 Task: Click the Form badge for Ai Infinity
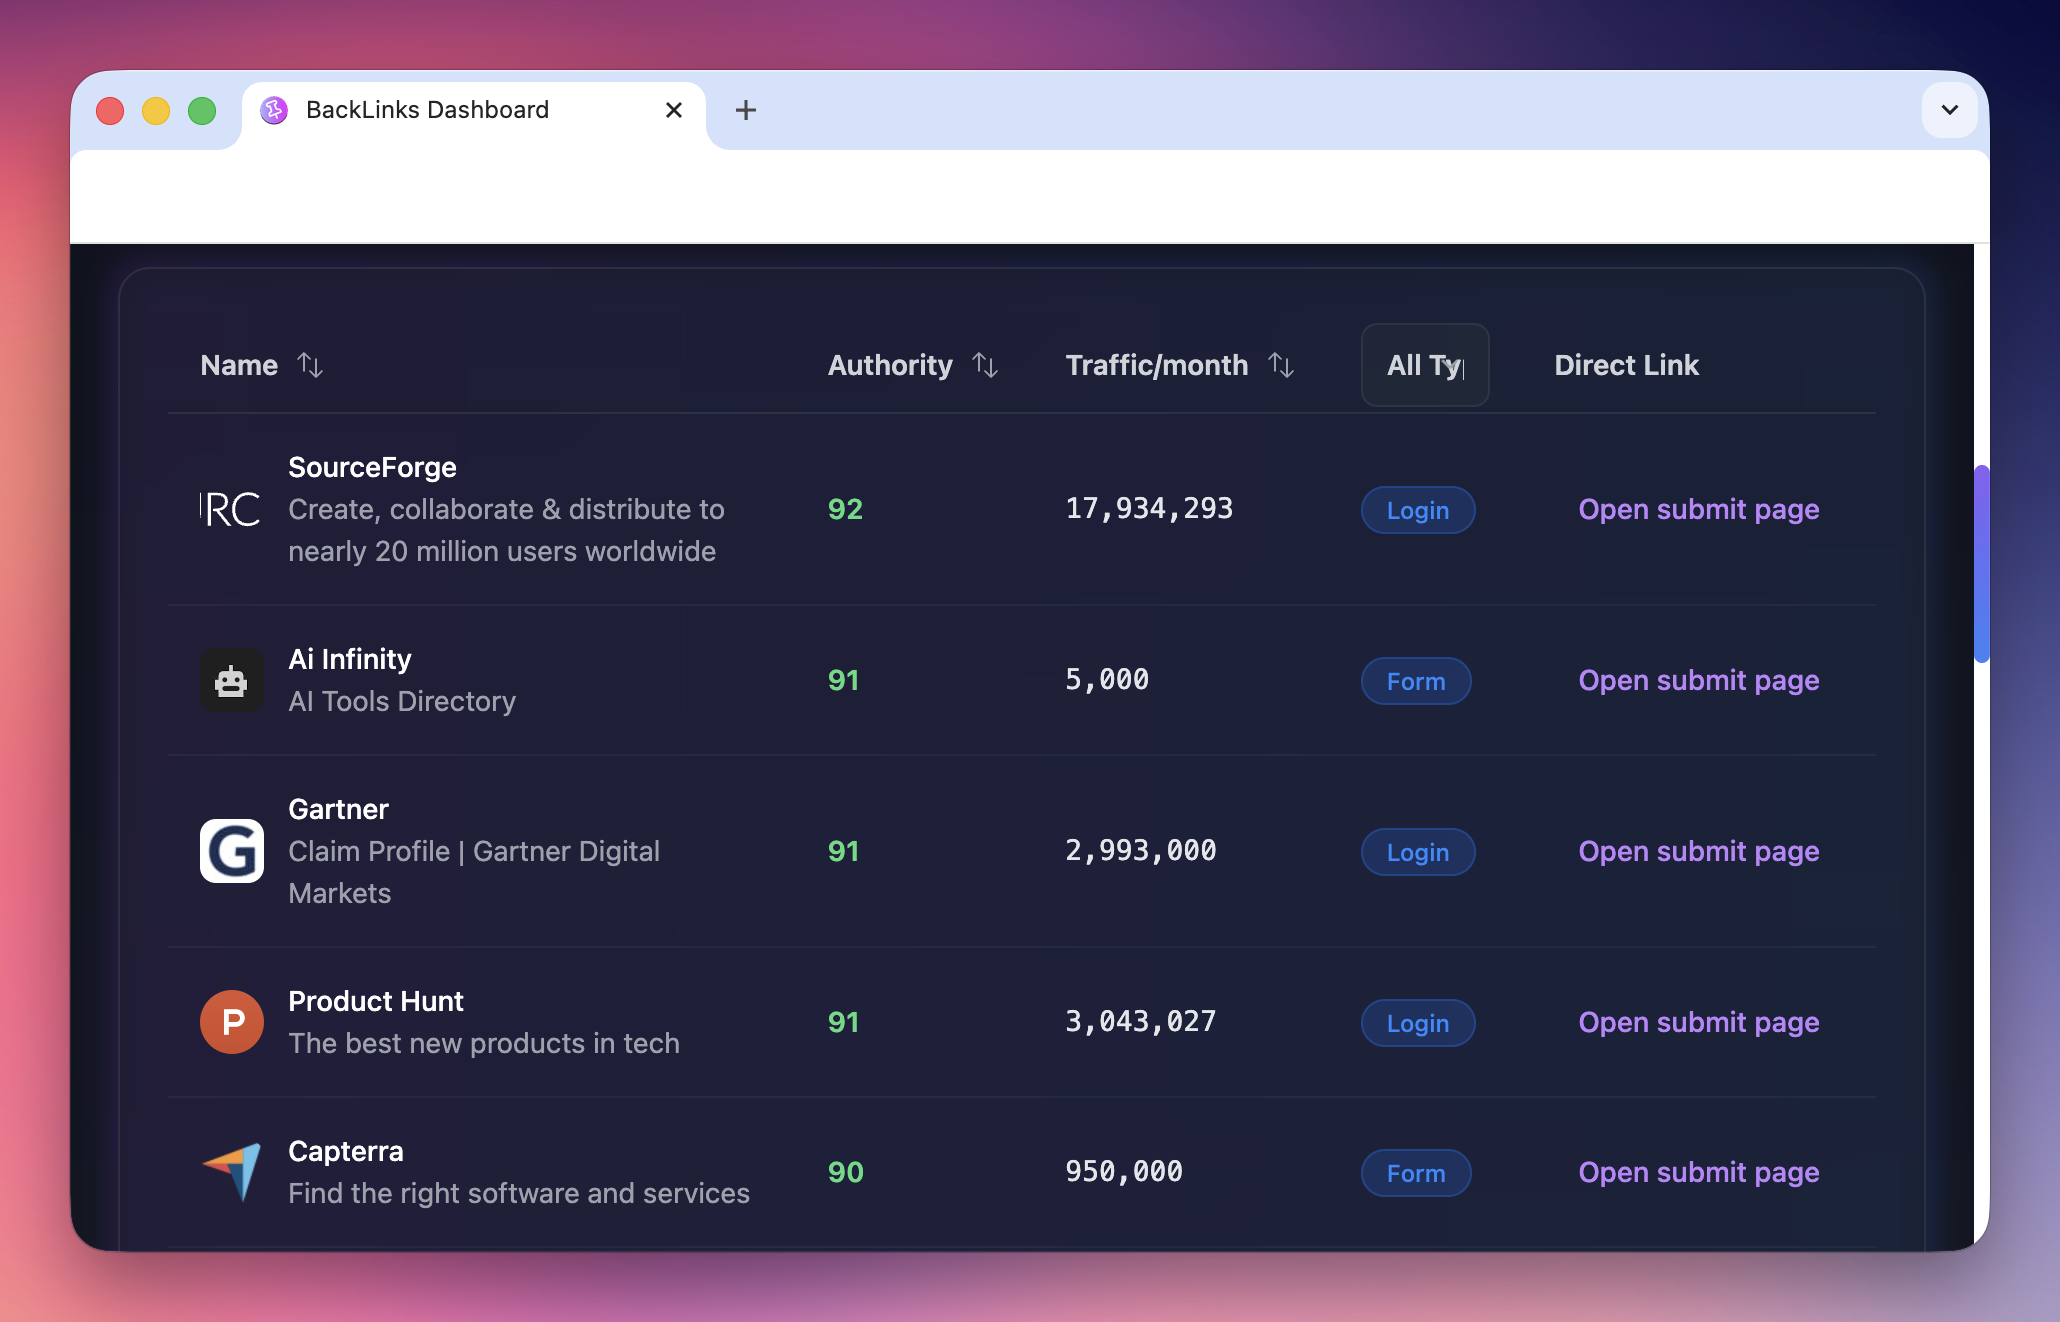click(1415, 681)
